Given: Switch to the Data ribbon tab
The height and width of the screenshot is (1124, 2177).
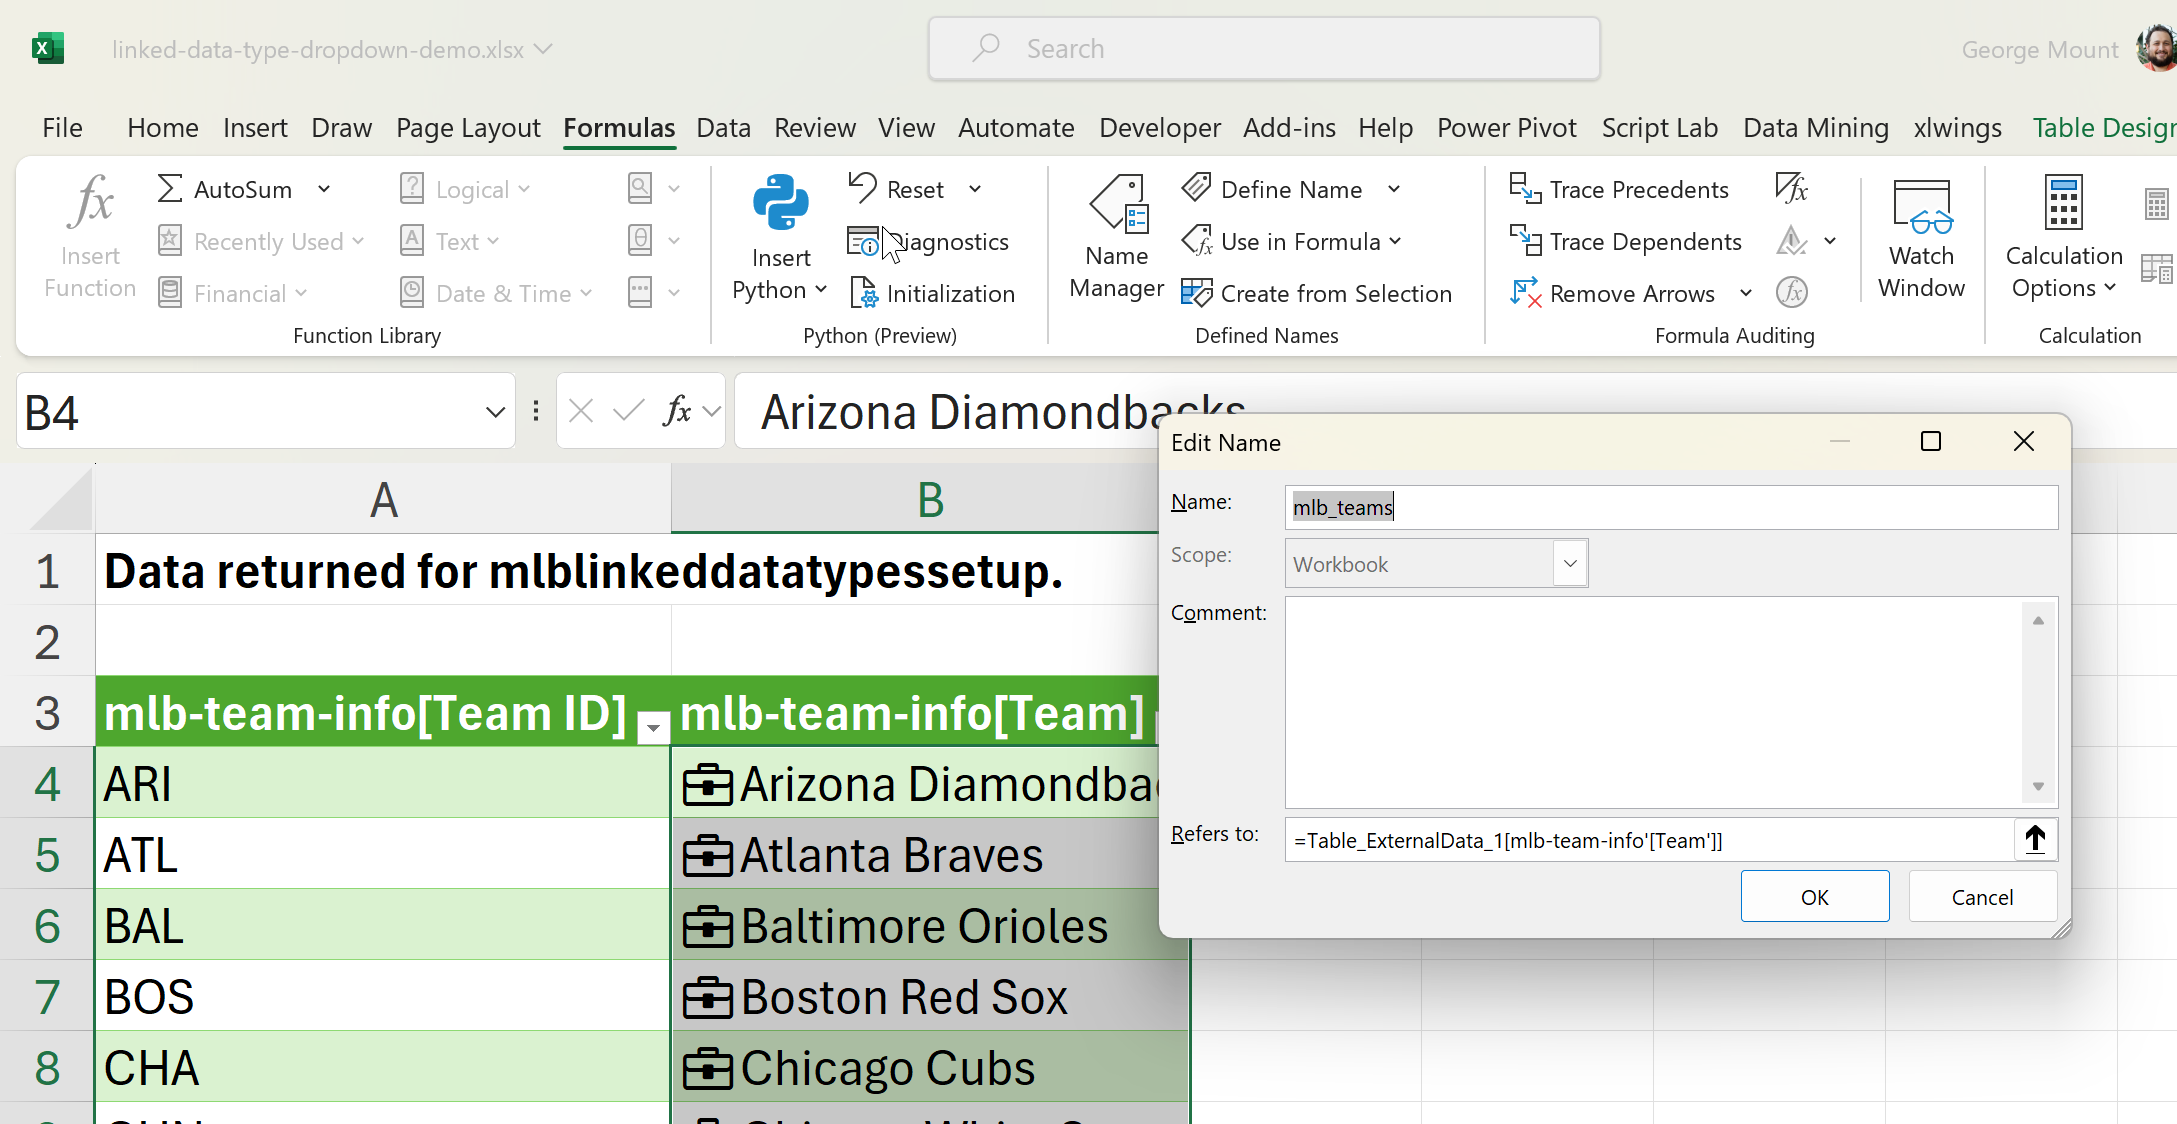Looking at the screenshot, I should 723,128.
